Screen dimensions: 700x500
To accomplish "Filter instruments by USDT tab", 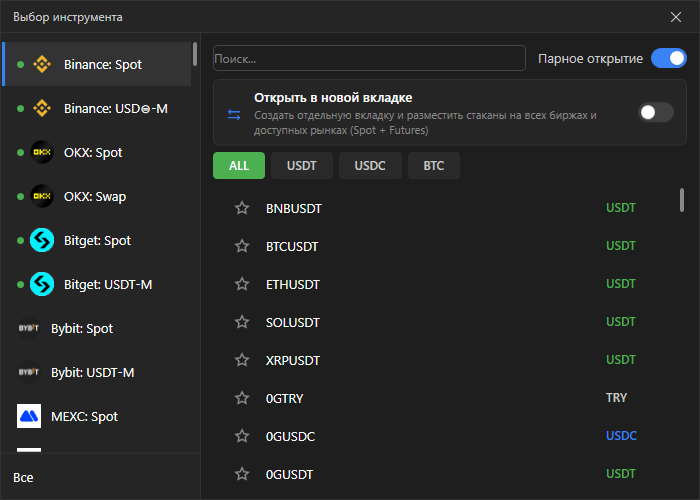I will [x=302, y=166].
